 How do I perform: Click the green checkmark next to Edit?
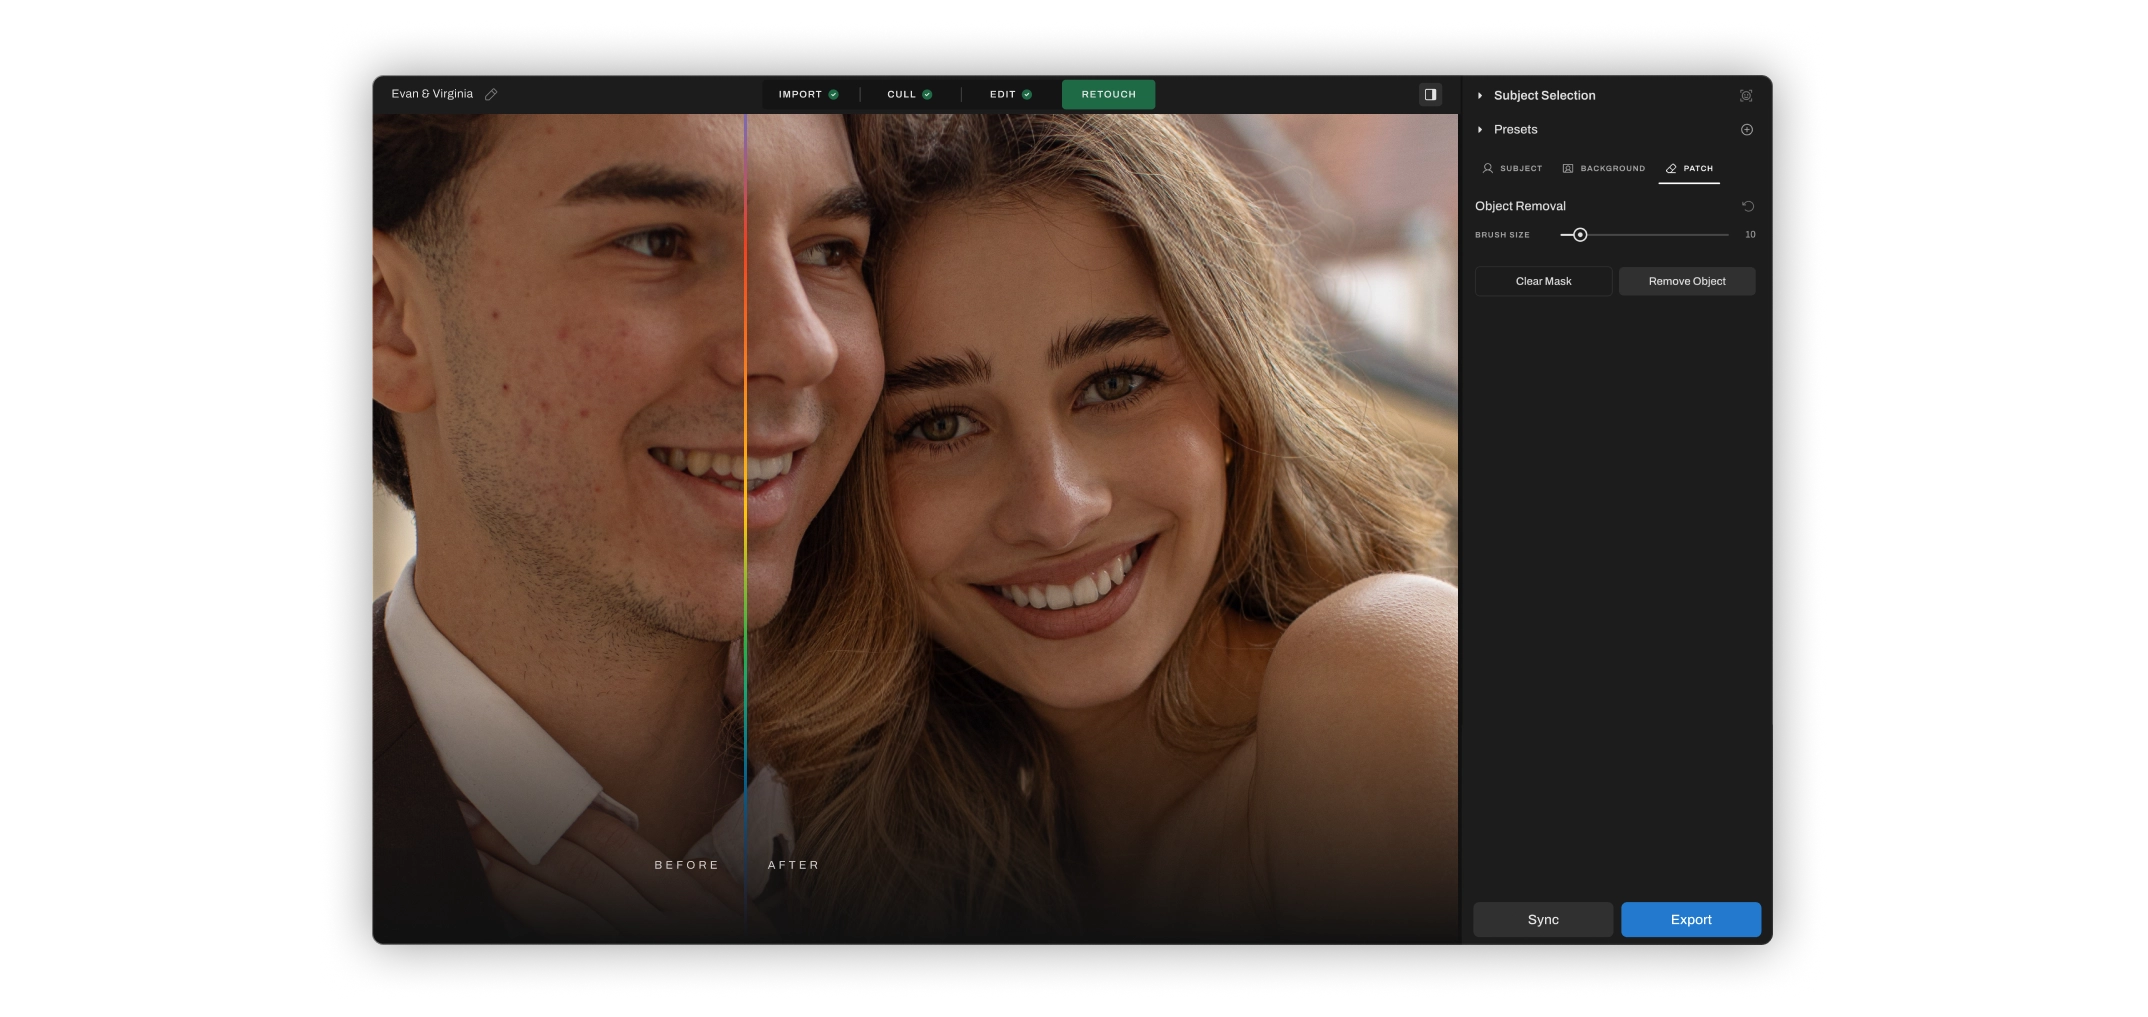point(1026,95)
